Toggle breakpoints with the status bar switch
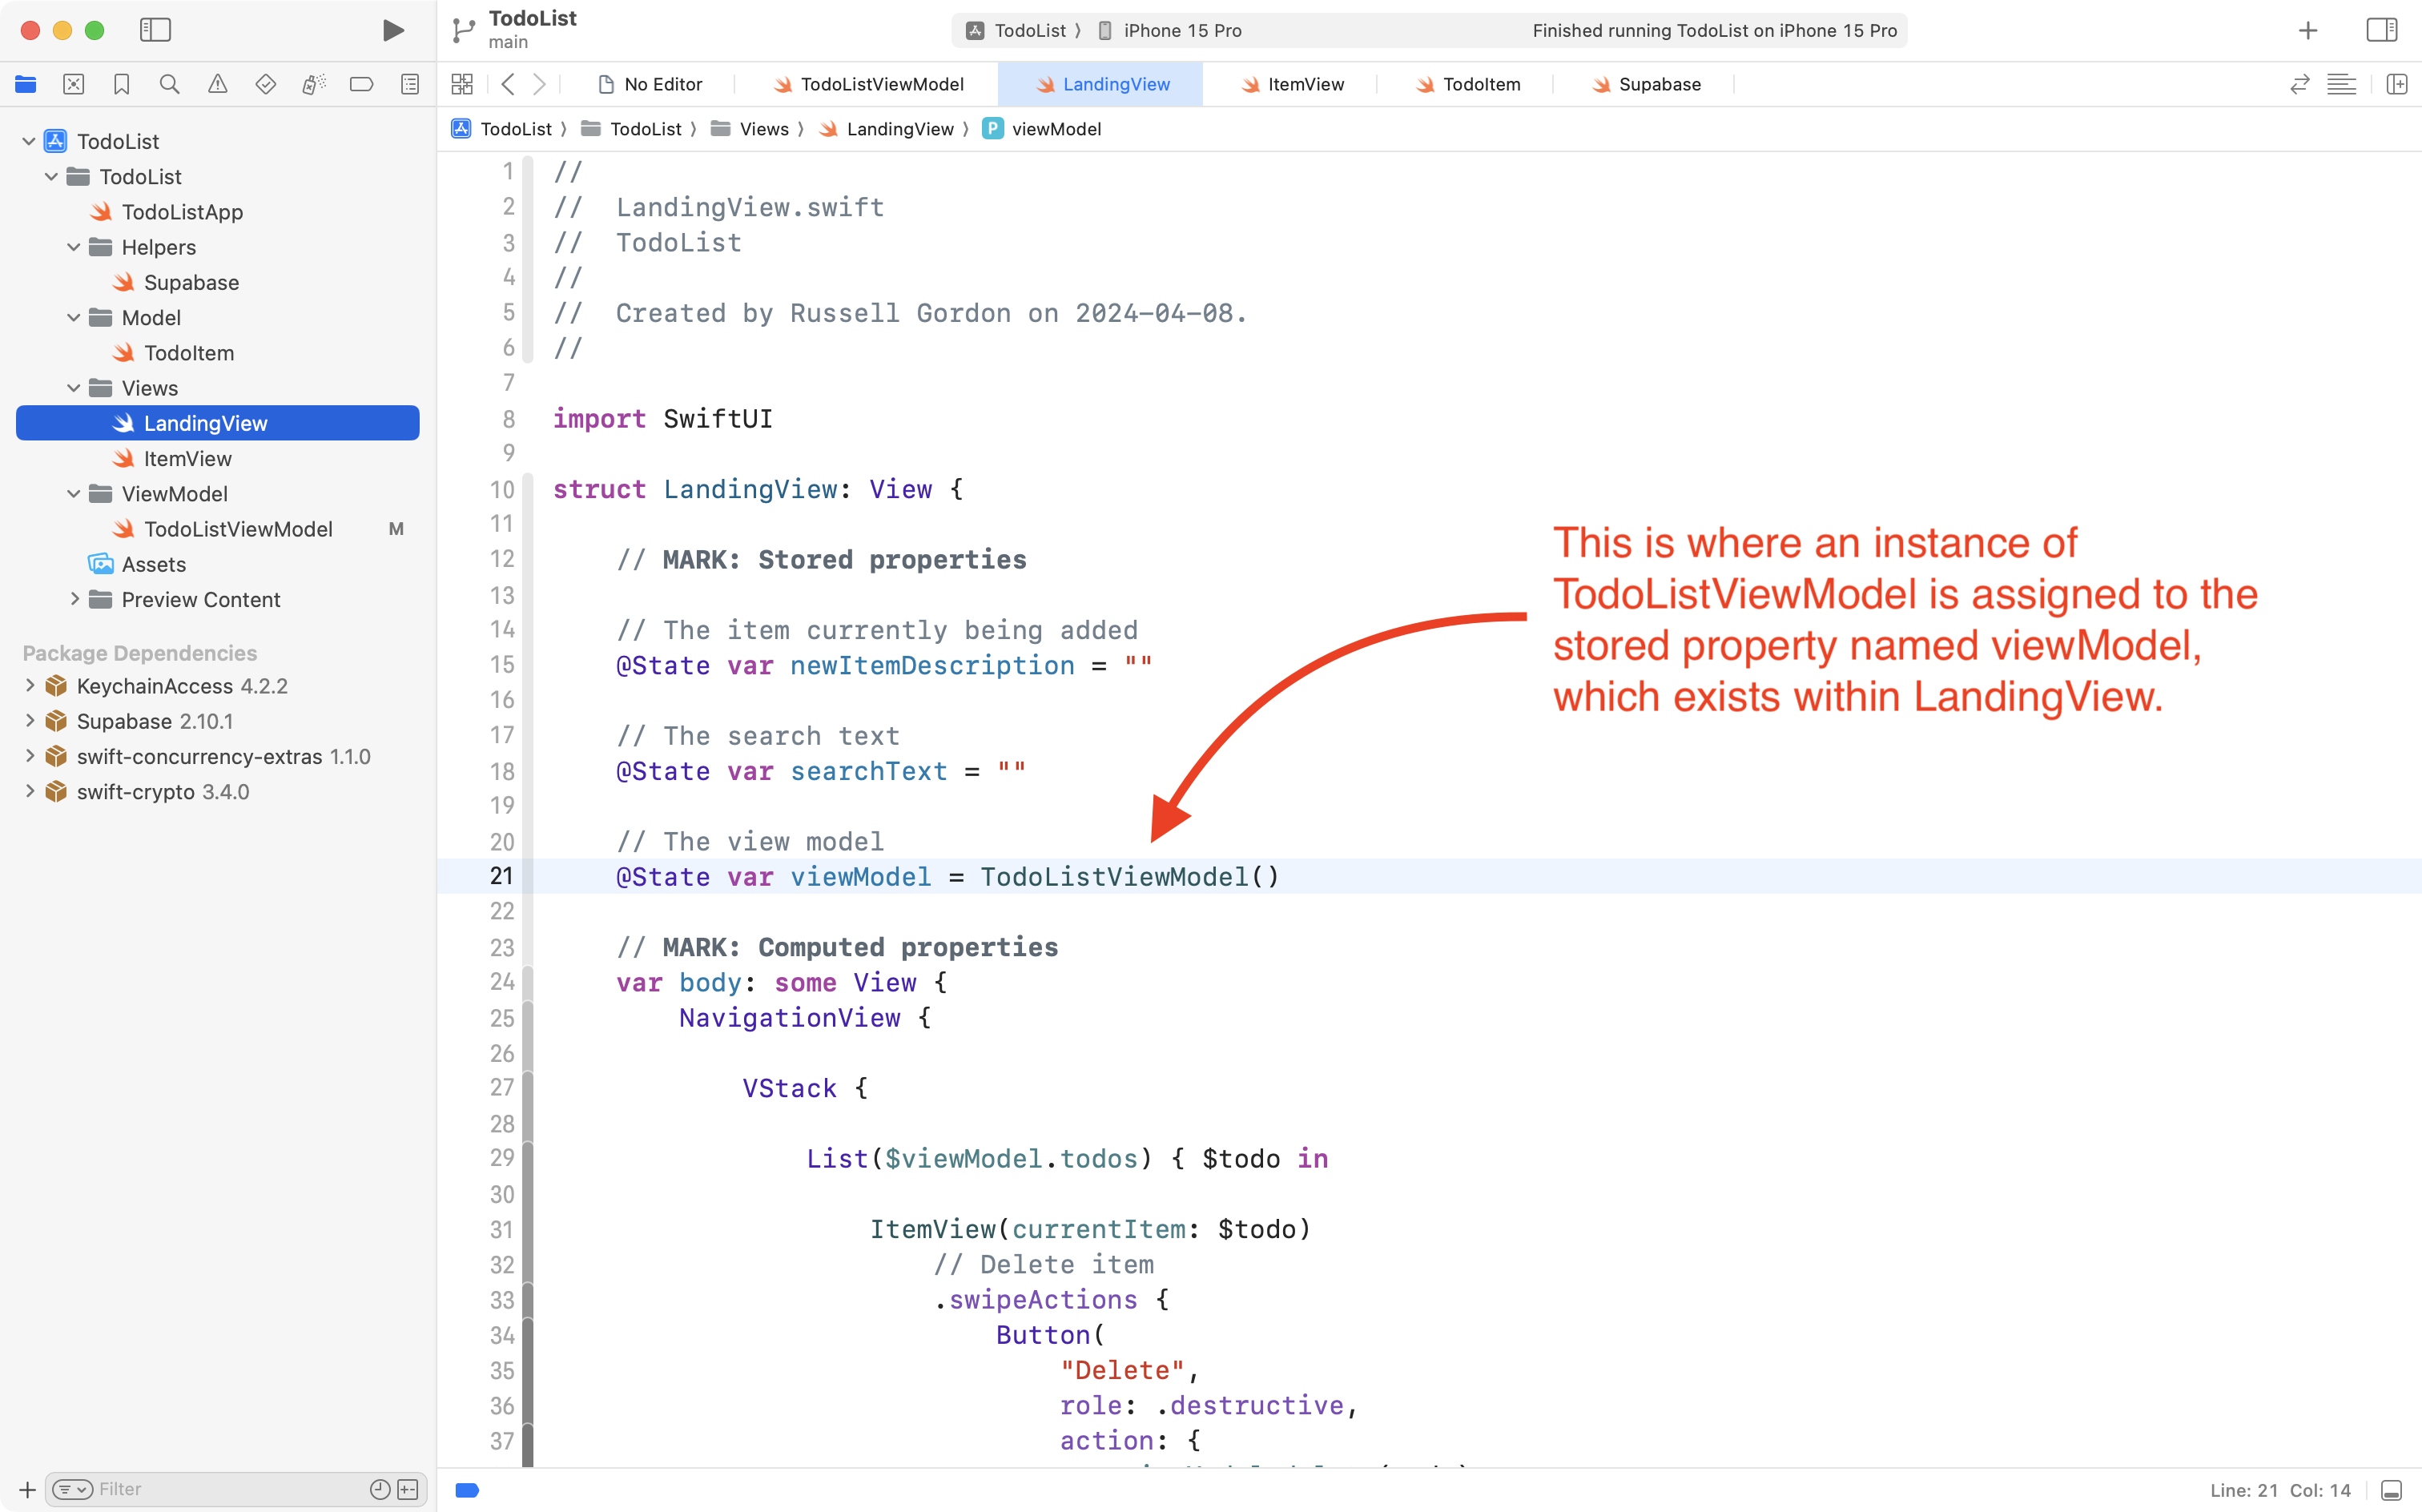The width and height of the screenshot is (2422, 1512). 467,1490
